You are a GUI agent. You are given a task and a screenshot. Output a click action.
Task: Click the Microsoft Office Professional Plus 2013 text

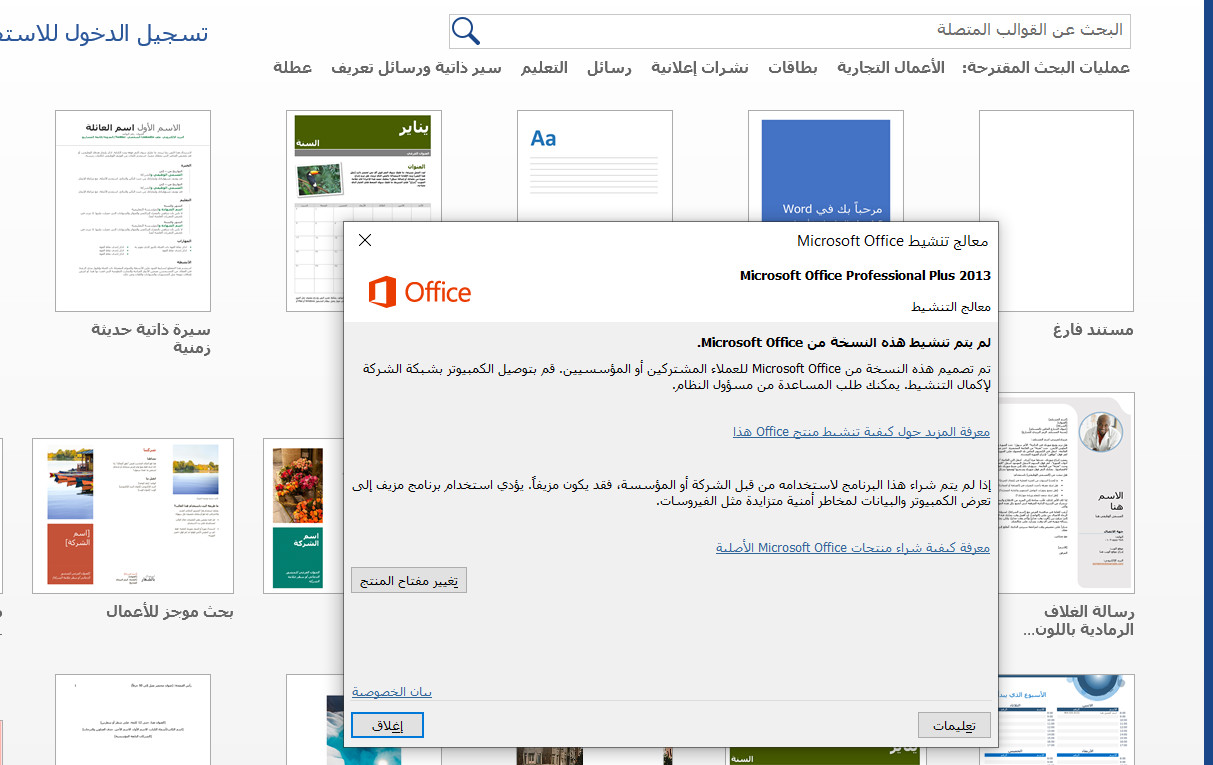pos(865,276)
